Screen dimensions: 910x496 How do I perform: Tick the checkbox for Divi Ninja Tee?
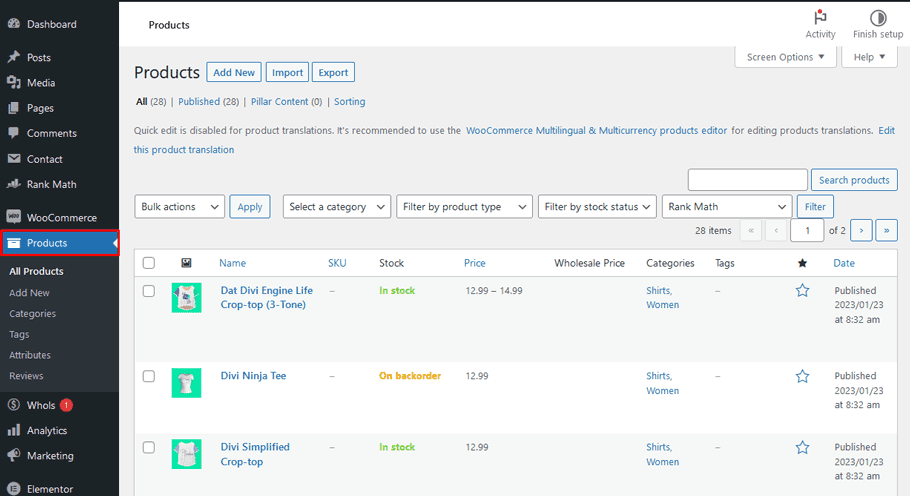coord(149,376)
